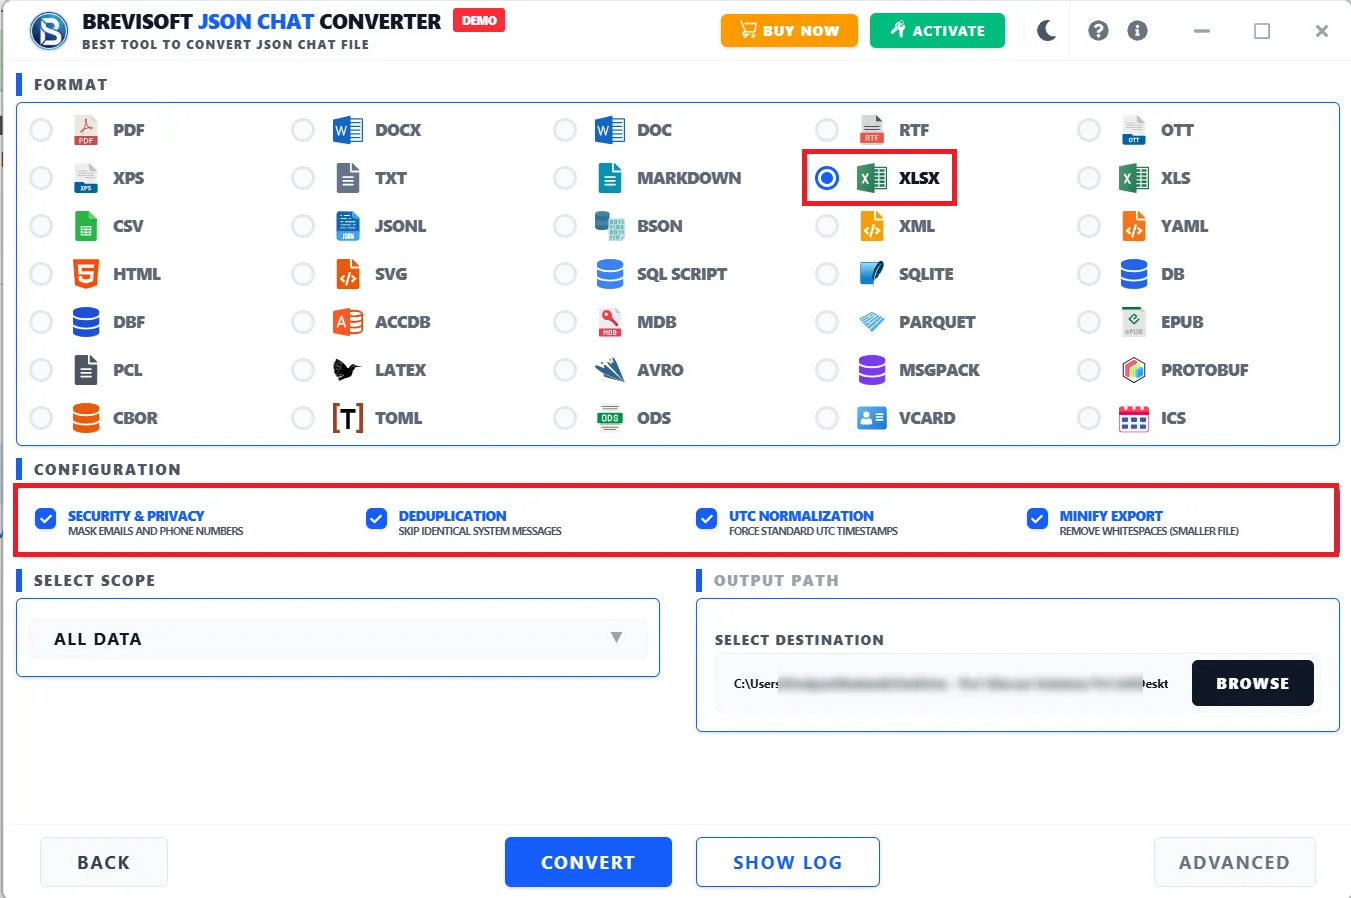Image resolution: width=1351 pixels, height=898 pixels.
Task: Click the SQL Script database icon
Action: click(x=610, y=274)
